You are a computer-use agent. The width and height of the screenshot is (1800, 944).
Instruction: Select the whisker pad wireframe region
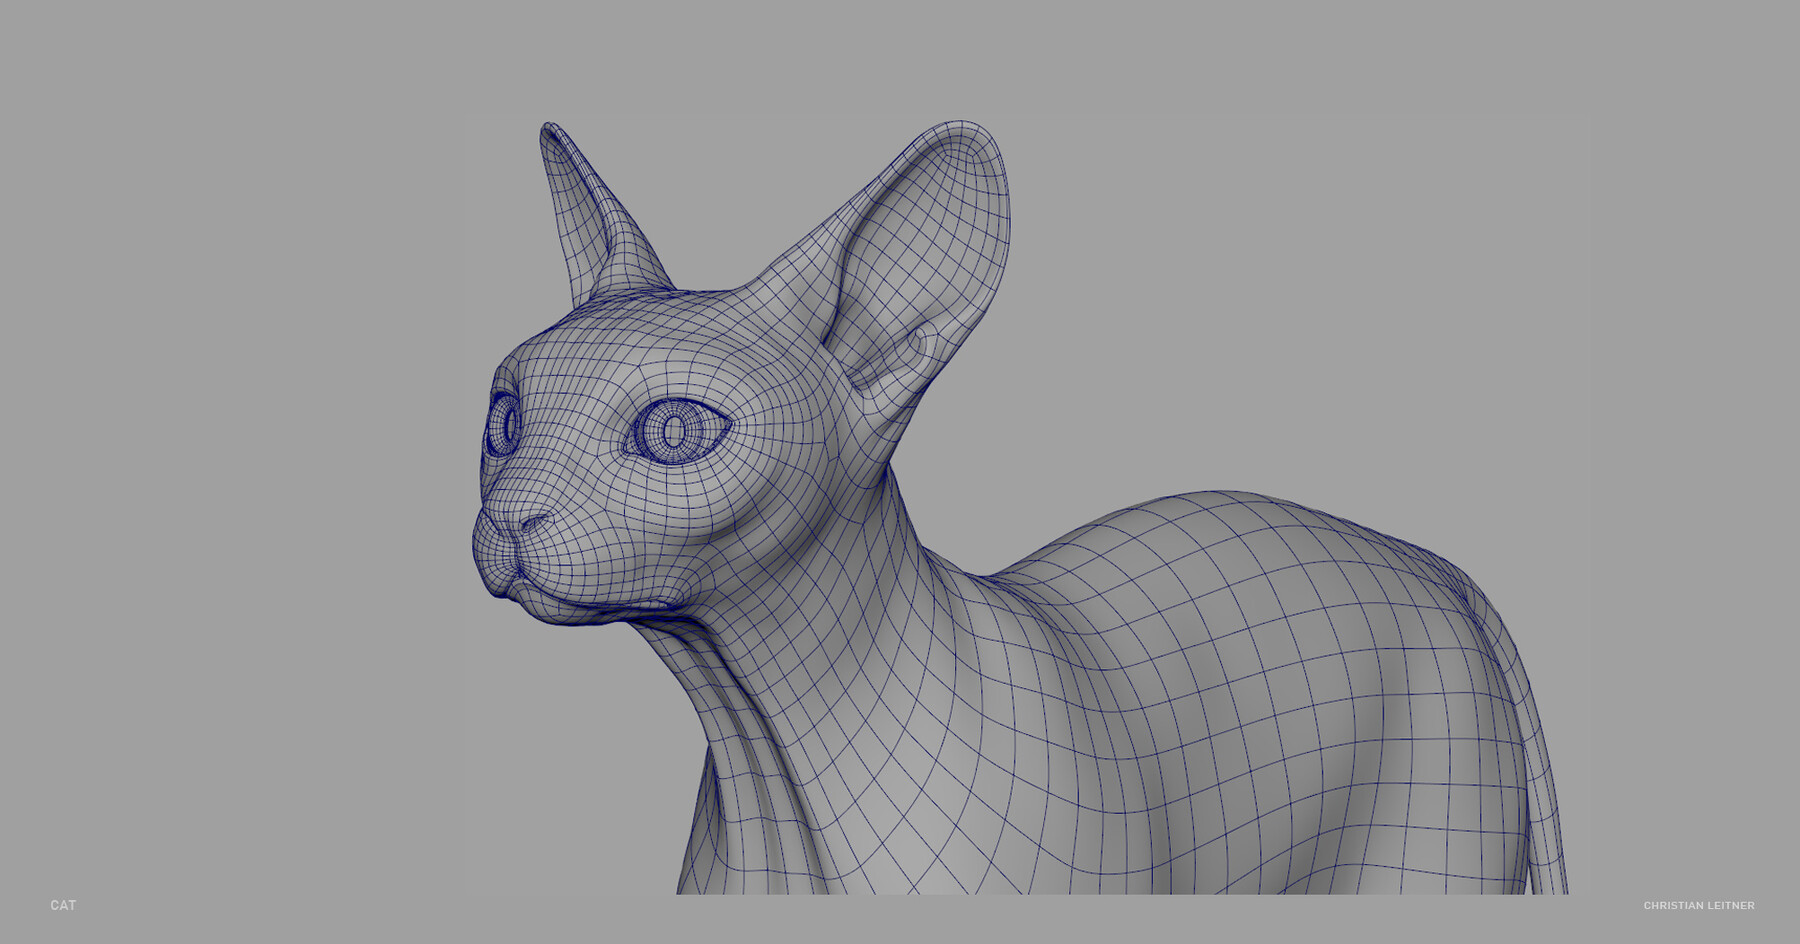(585, 560)
